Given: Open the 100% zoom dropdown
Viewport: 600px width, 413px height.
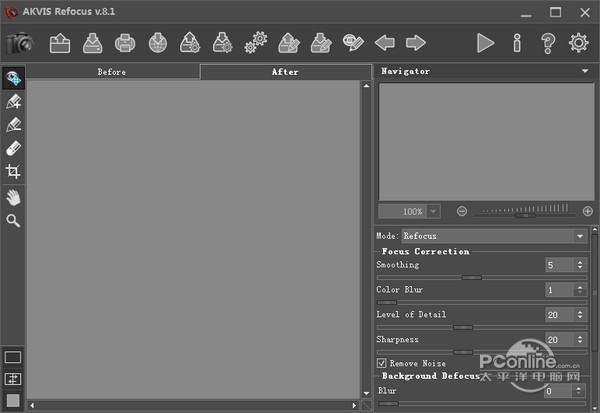Looking at the screenshot, I should click(x=433, y=211).
